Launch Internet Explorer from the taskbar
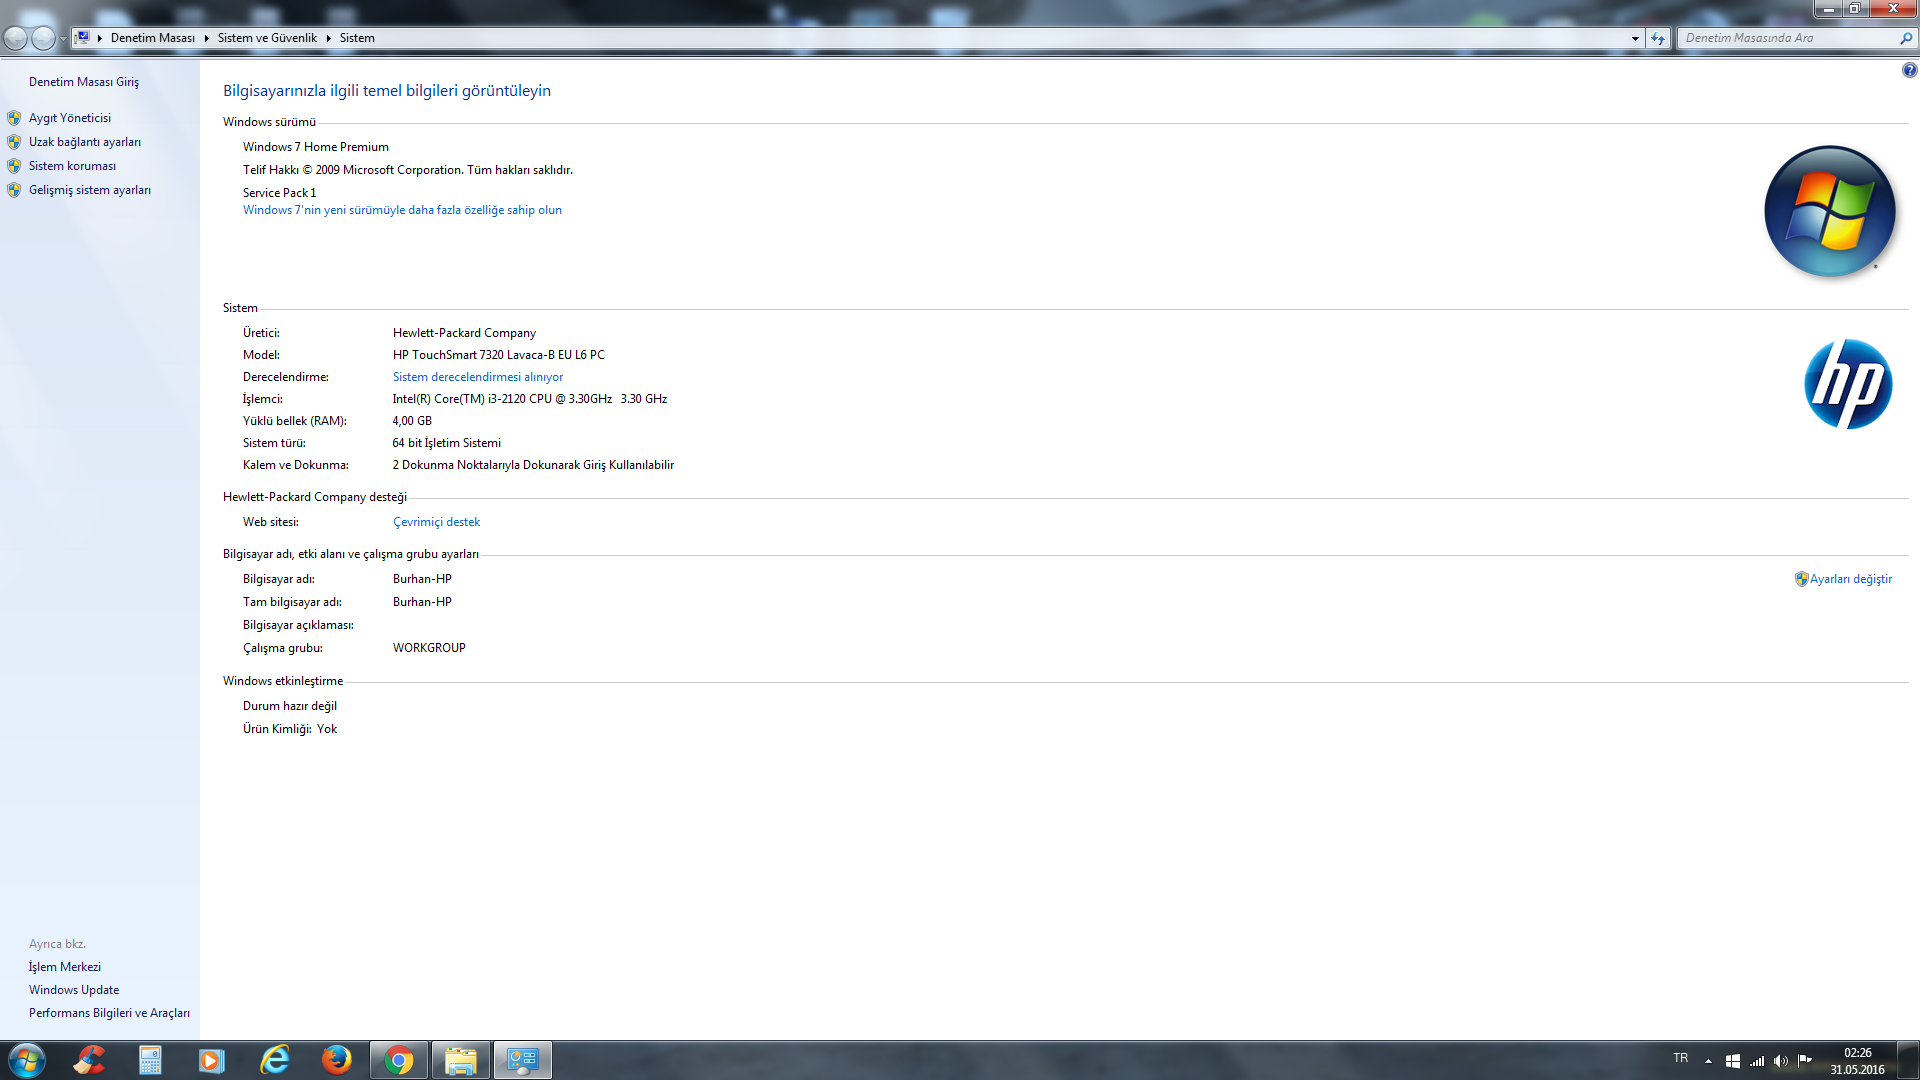 point(274,1060)
